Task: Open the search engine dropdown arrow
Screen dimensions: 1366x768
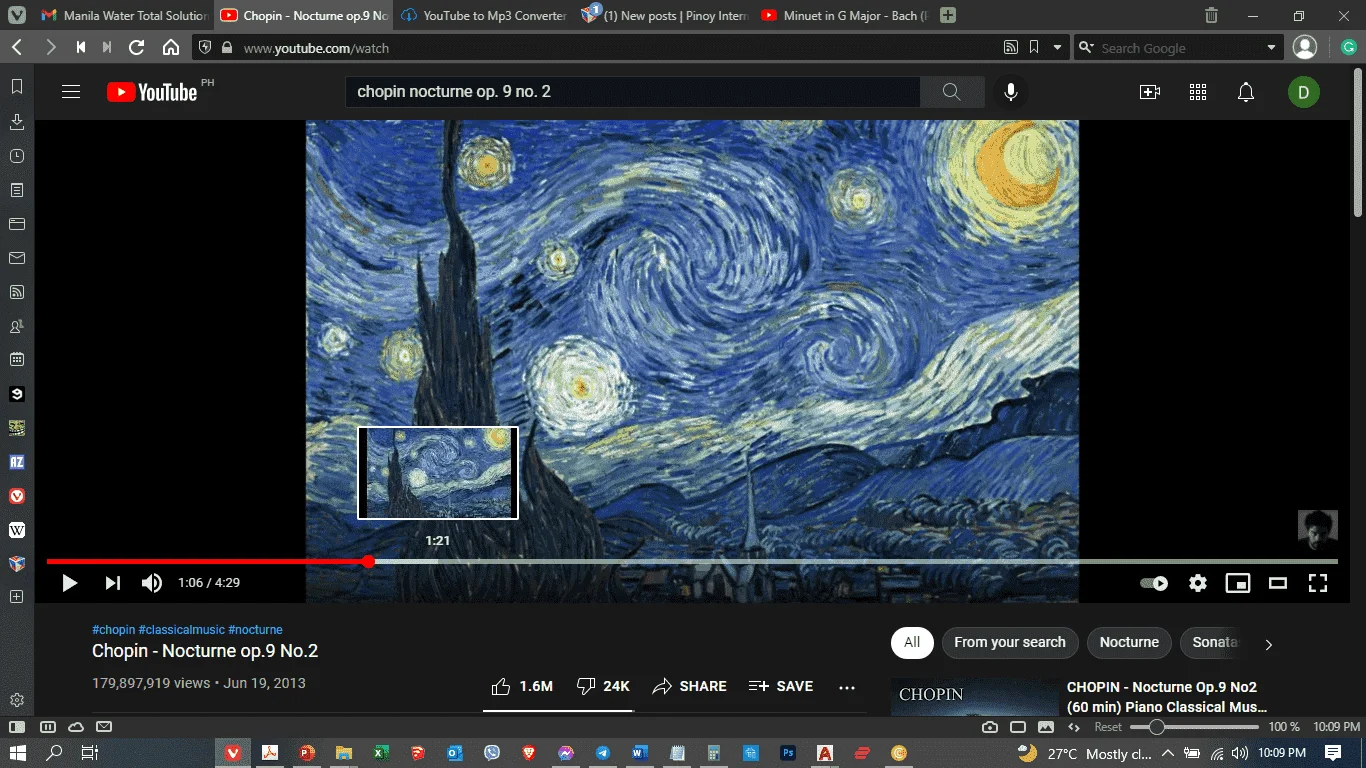Action: (1272, 47)
